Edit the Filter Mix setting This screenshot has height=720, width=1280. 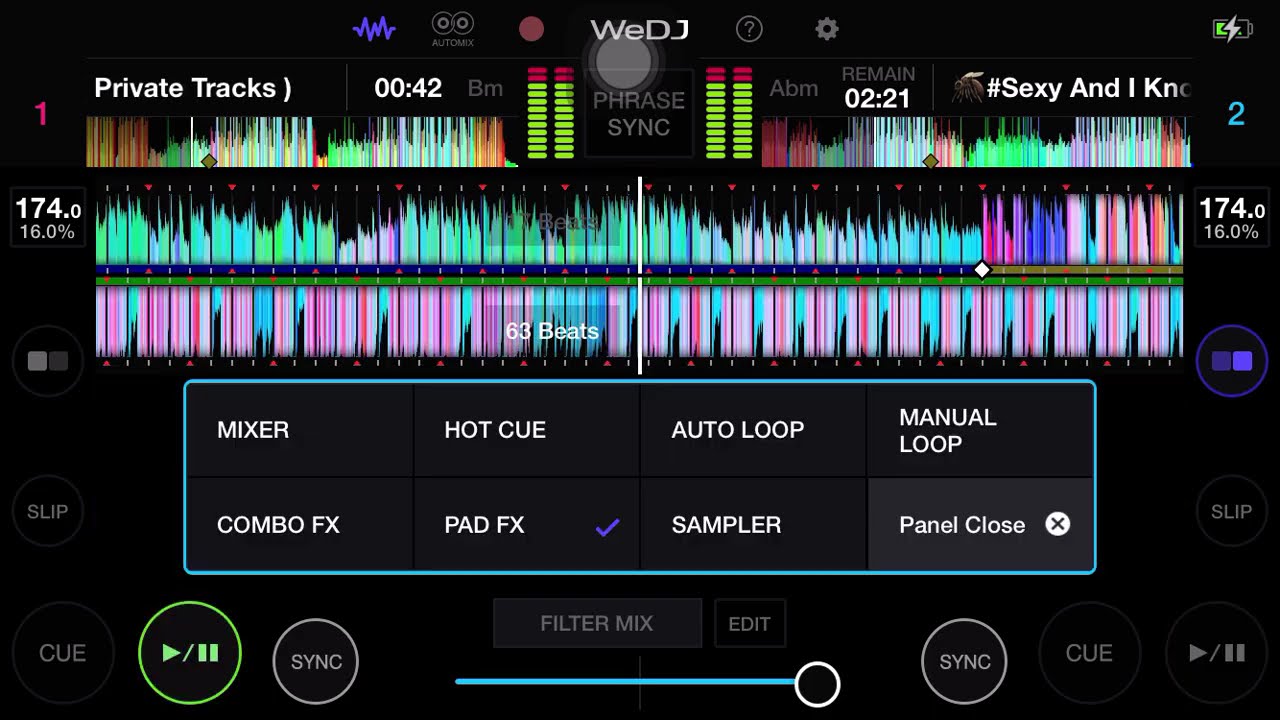(x=750, y=623)
